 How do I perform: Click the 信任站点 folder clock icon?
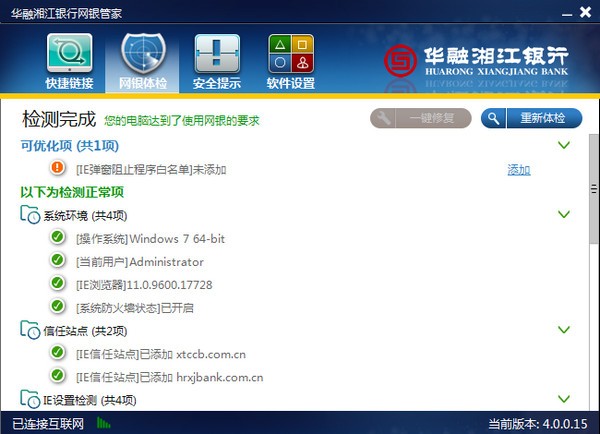(30, 330)
